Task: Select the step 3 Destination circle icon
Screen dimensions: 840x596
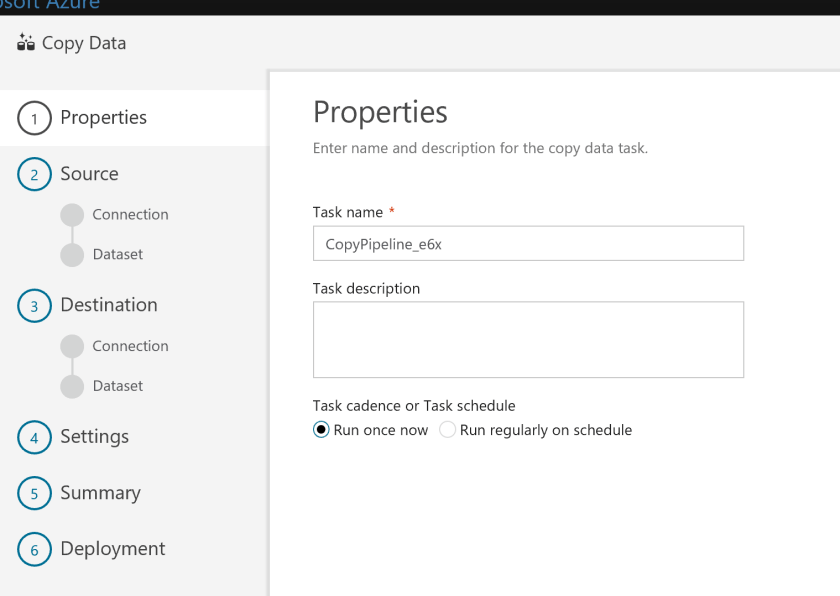Action: coord(32,305)
